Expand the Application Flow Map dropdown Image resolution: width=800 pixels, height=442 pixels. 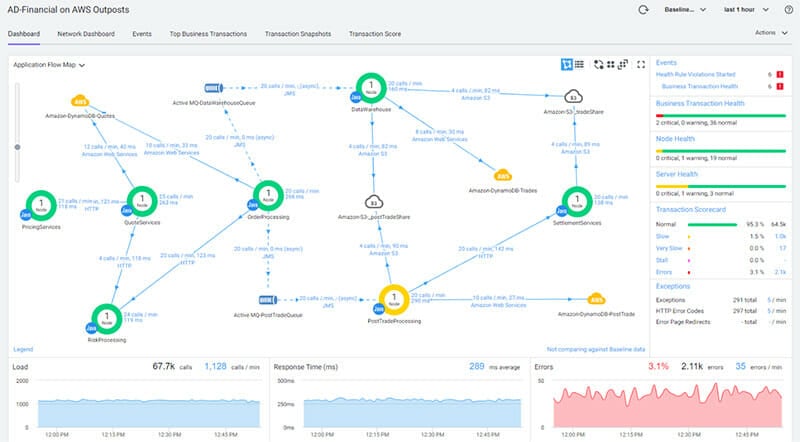(49, 65)
